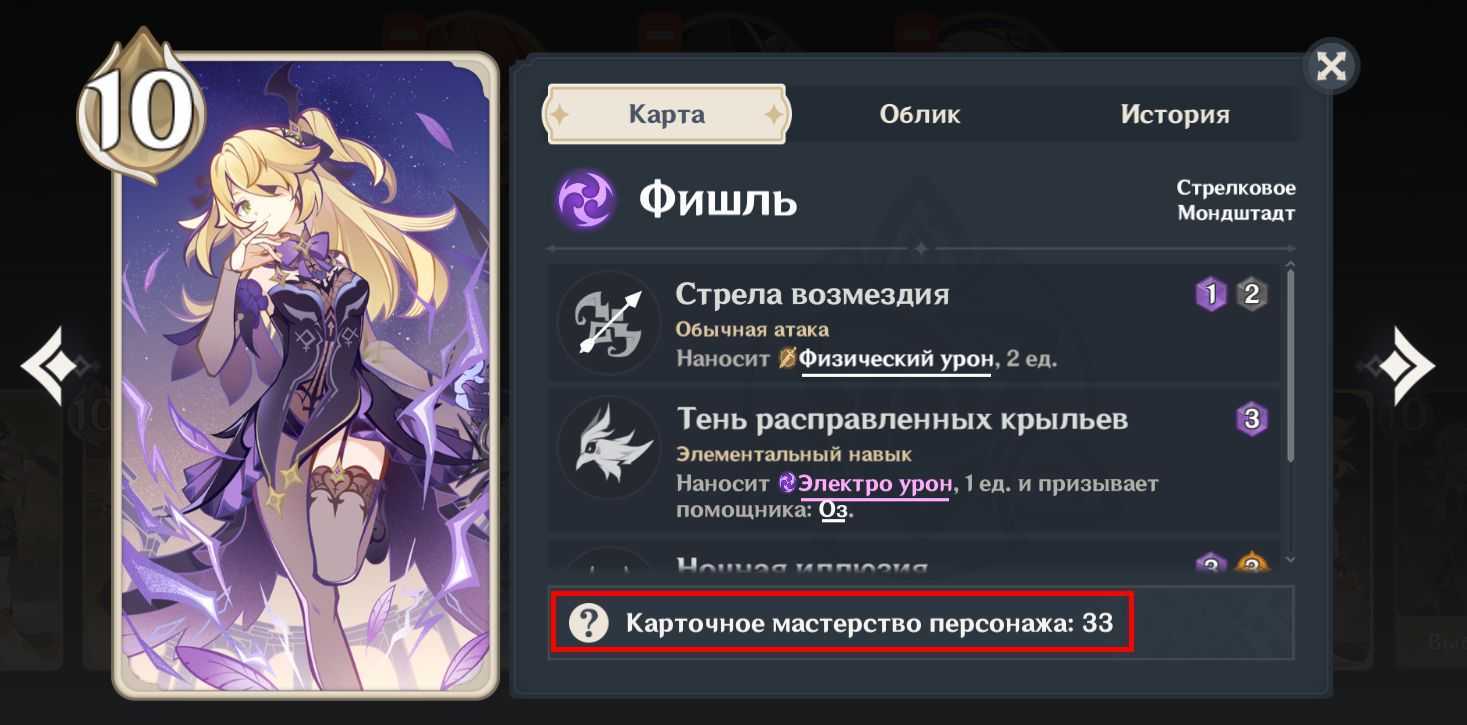
Task: Click the purple dice cost 3 icon
Action: (1251, 418)
